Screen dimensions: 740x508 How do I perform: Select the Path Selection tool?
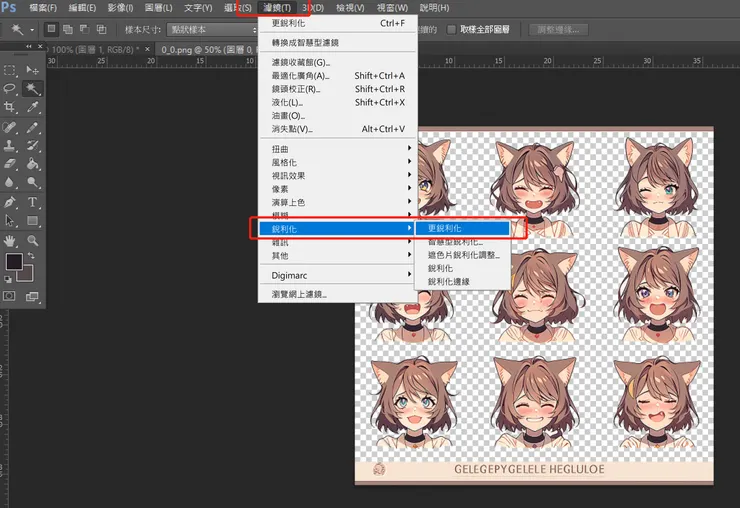tap(9, 220)
